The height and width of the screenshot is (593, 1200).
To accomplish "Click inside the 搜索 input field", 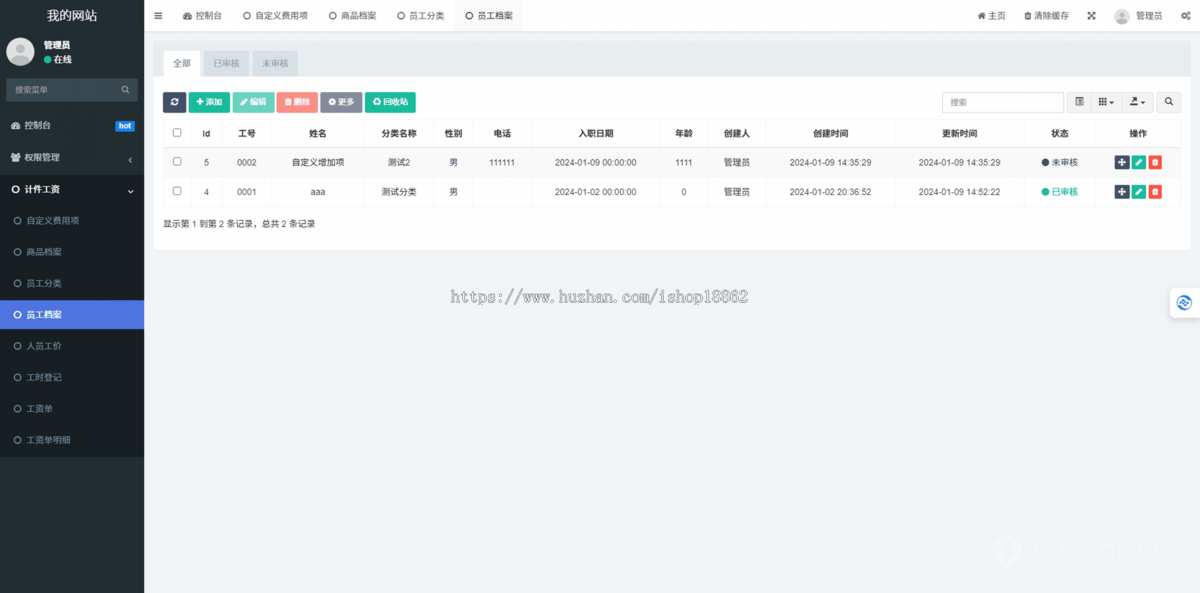I will coord(1000,102).
